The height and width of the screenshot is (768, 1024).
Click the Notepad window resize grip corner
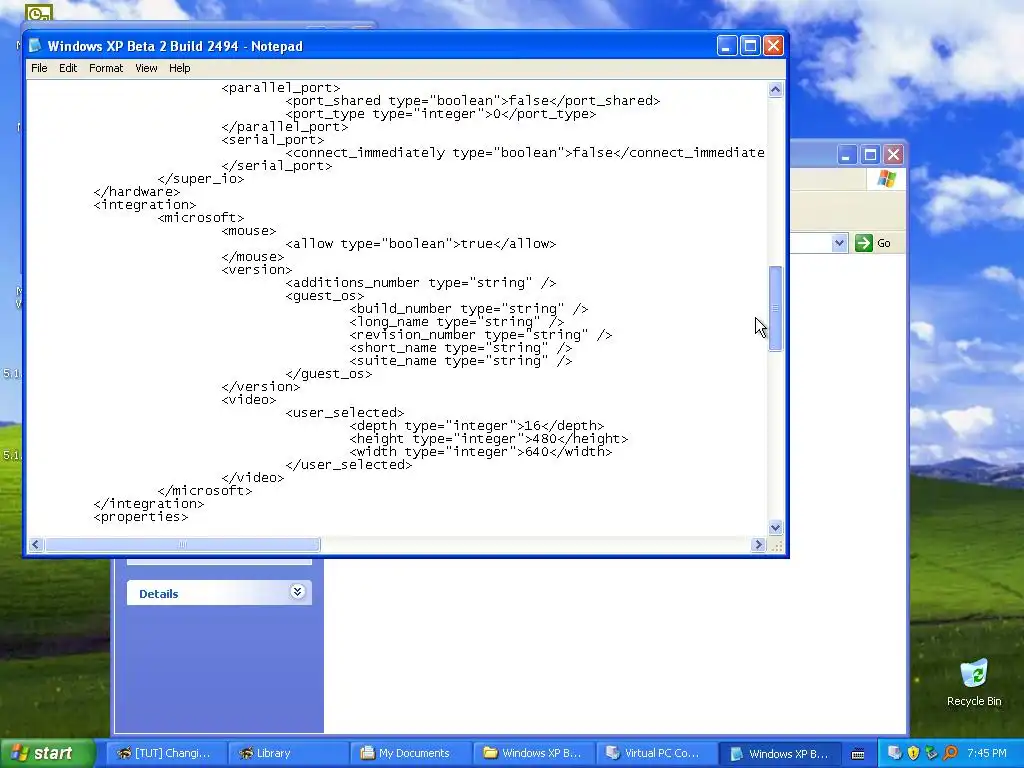(776, 545)
